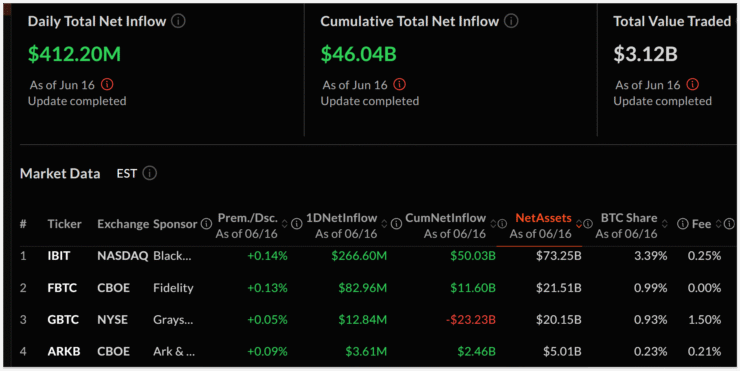The image size is (740, 371).
Task: Click red alert icon under $3.12B date
Action: coord(692,85)
